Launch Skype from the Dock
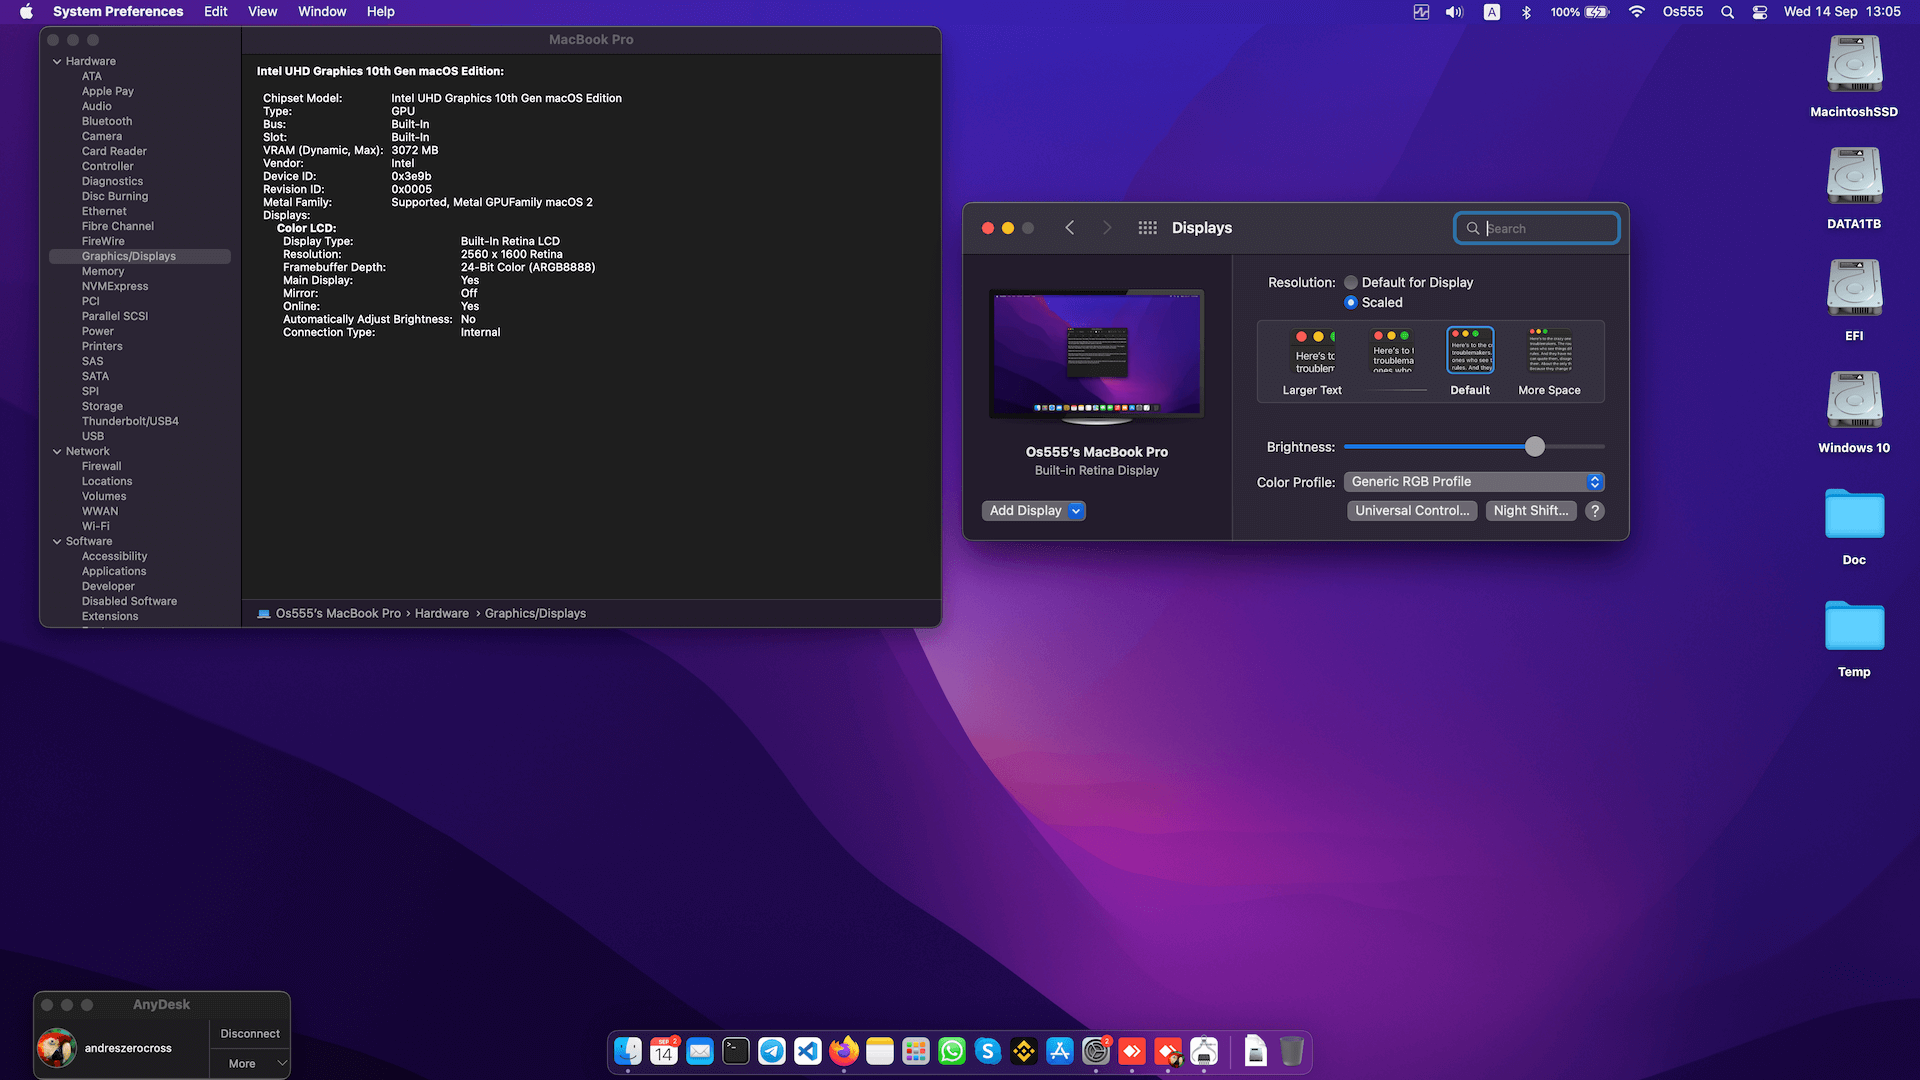1920x1080 pixels. click(x=988, y=1051)
